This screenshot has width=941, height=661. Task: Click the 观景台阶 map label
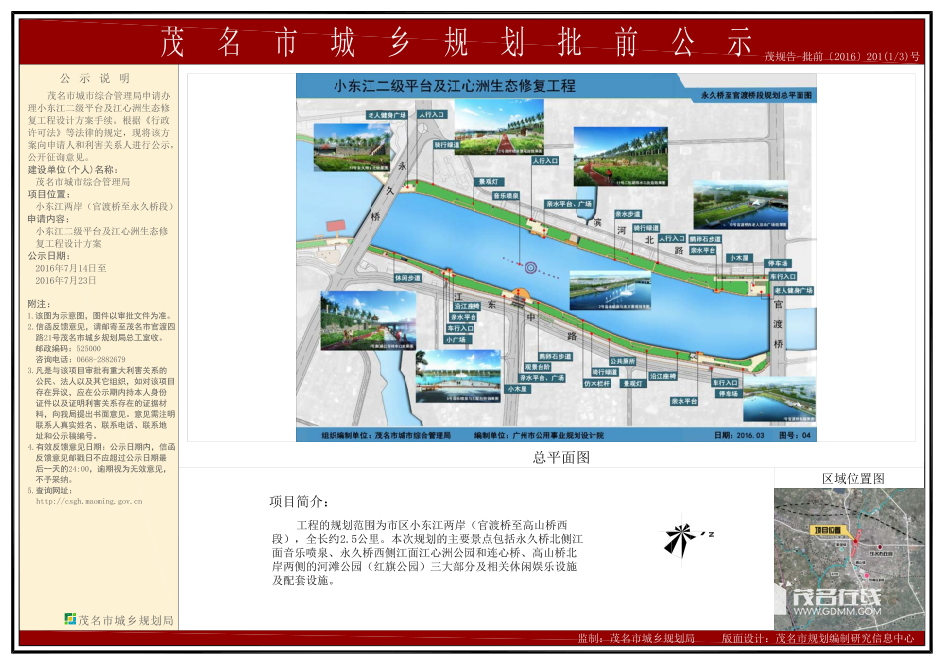[538, 367]
